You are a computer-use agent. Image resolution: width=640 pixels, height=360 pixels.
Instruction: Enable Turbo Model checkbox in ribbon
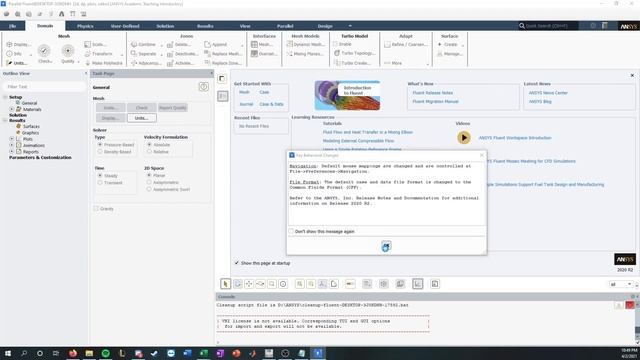[x=336, y=44]
